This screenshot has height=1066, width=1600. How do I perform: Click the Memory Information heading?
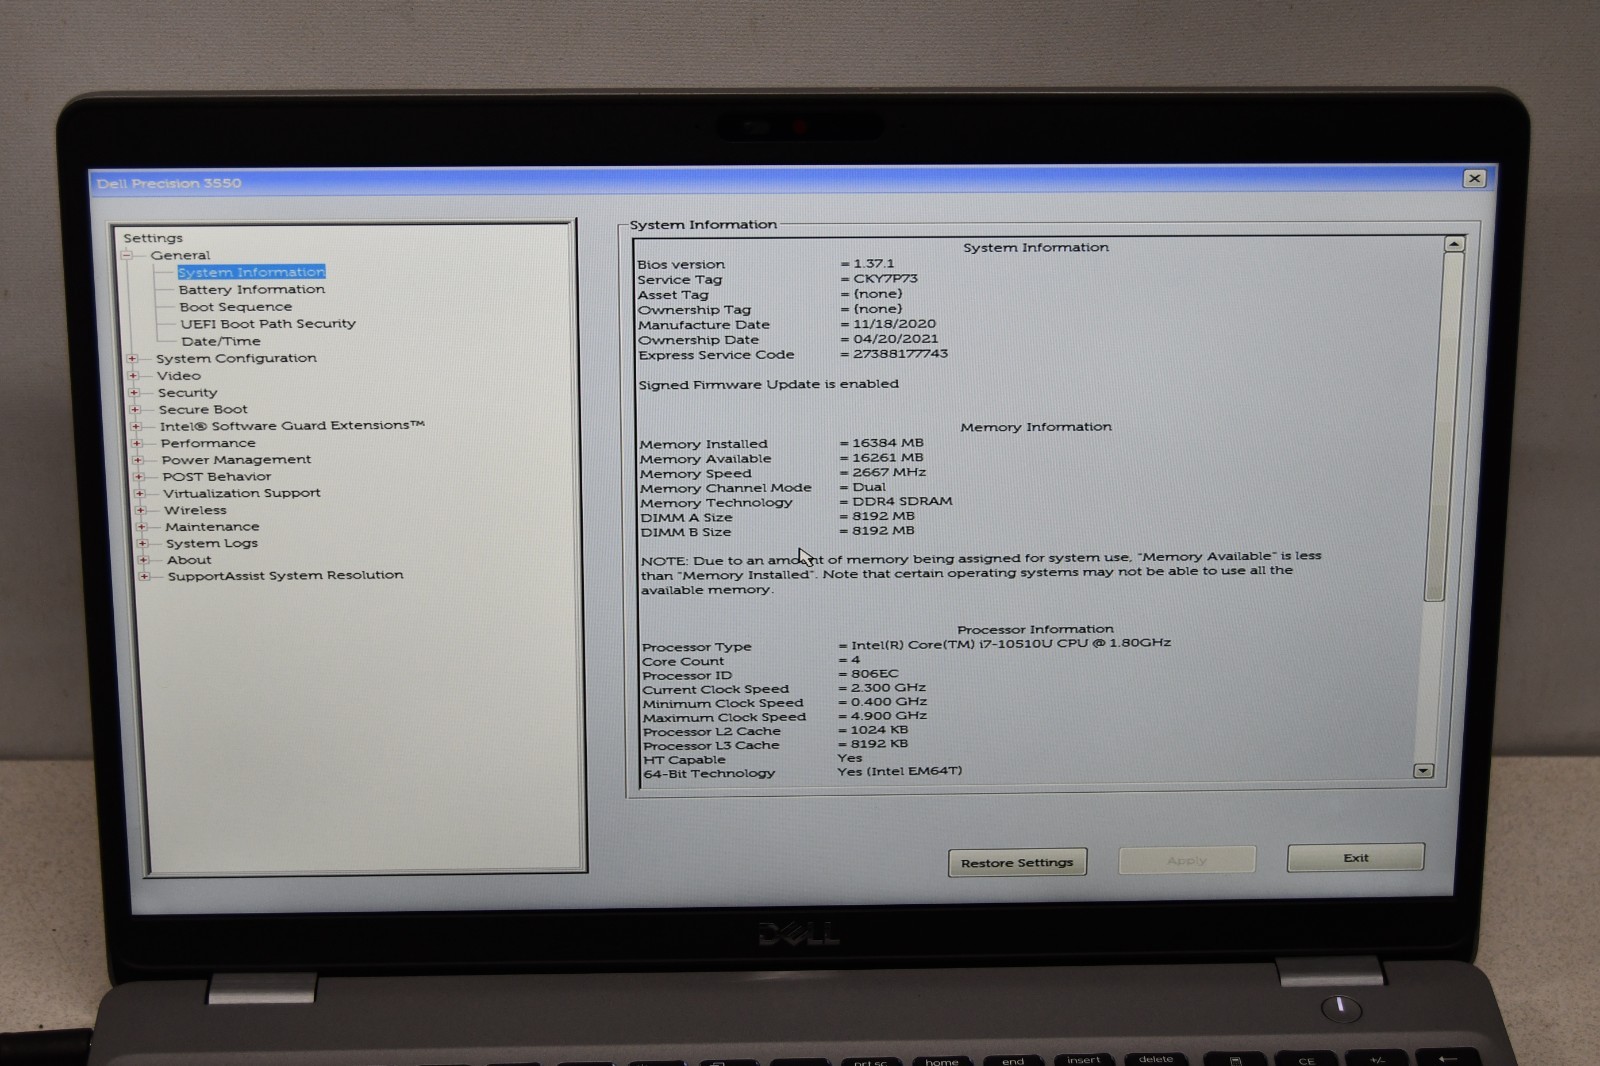[1036, 427]
